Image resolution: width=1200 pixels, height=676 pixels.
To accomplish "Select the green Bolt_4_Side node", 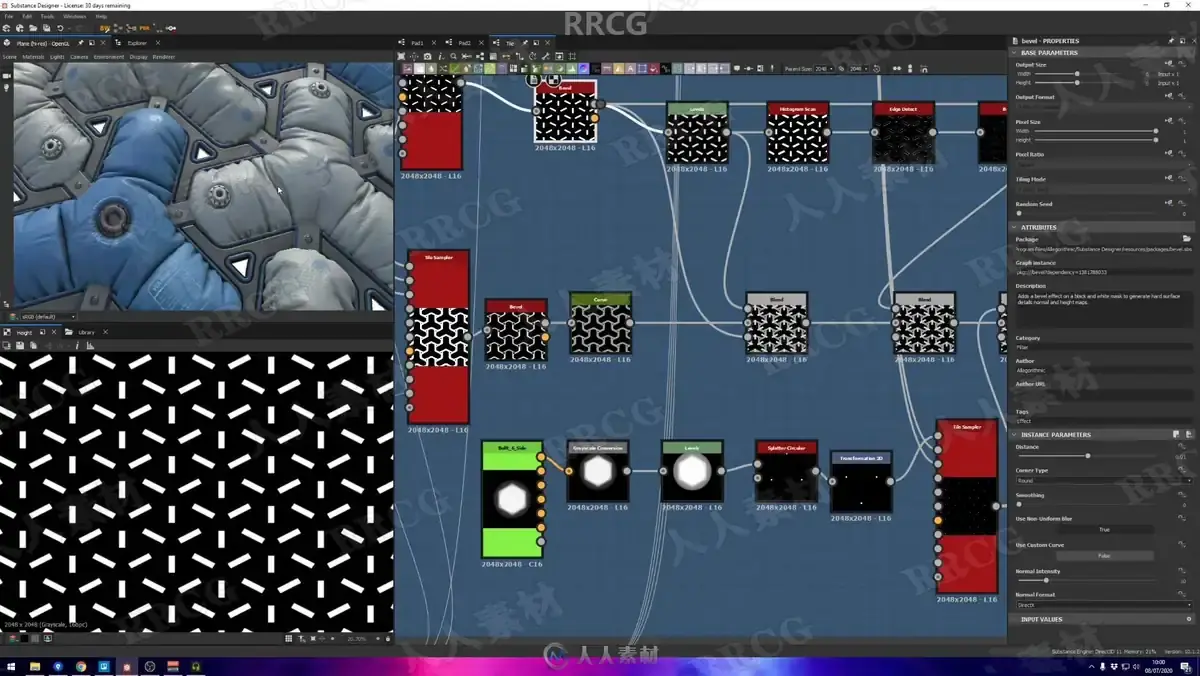I will [x=512, y=499].
